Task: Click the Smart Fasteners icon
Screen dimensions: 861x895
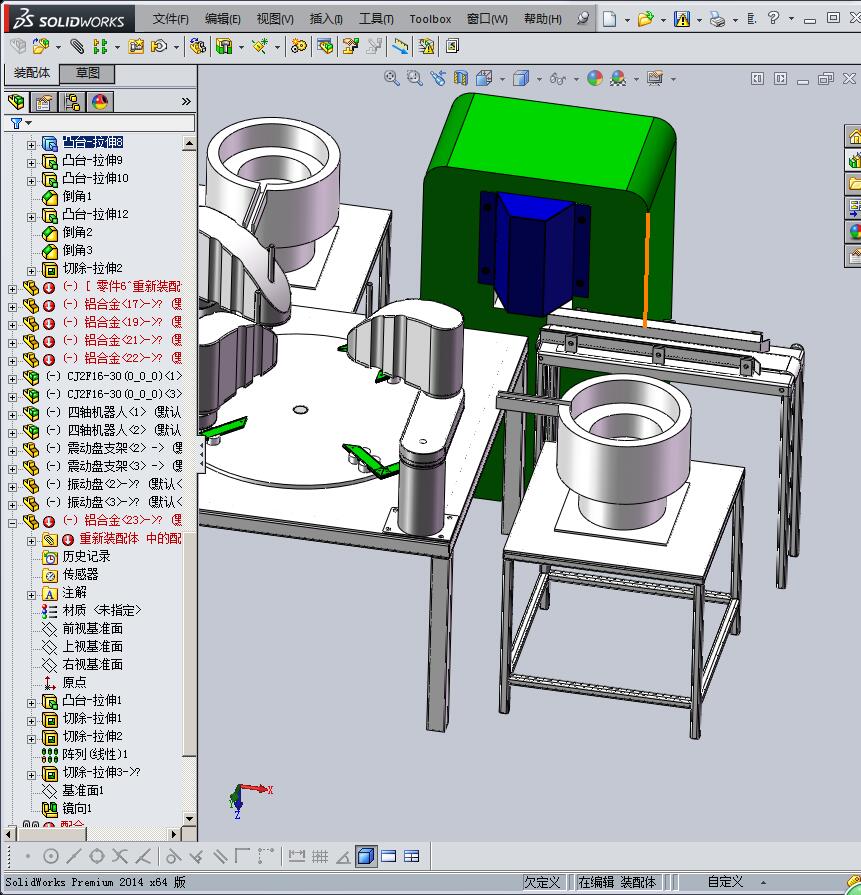Action: [136, 46]
